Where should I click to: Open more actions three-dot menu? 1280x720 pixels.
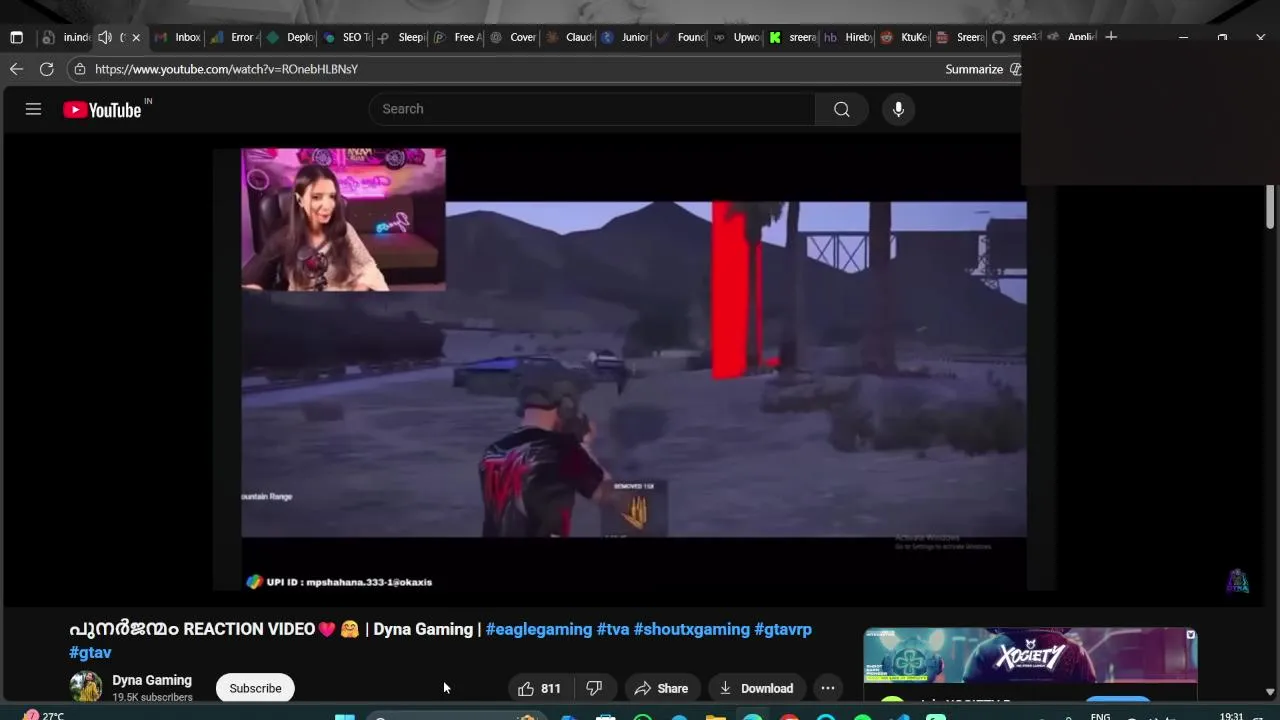(x=828, y=688)
